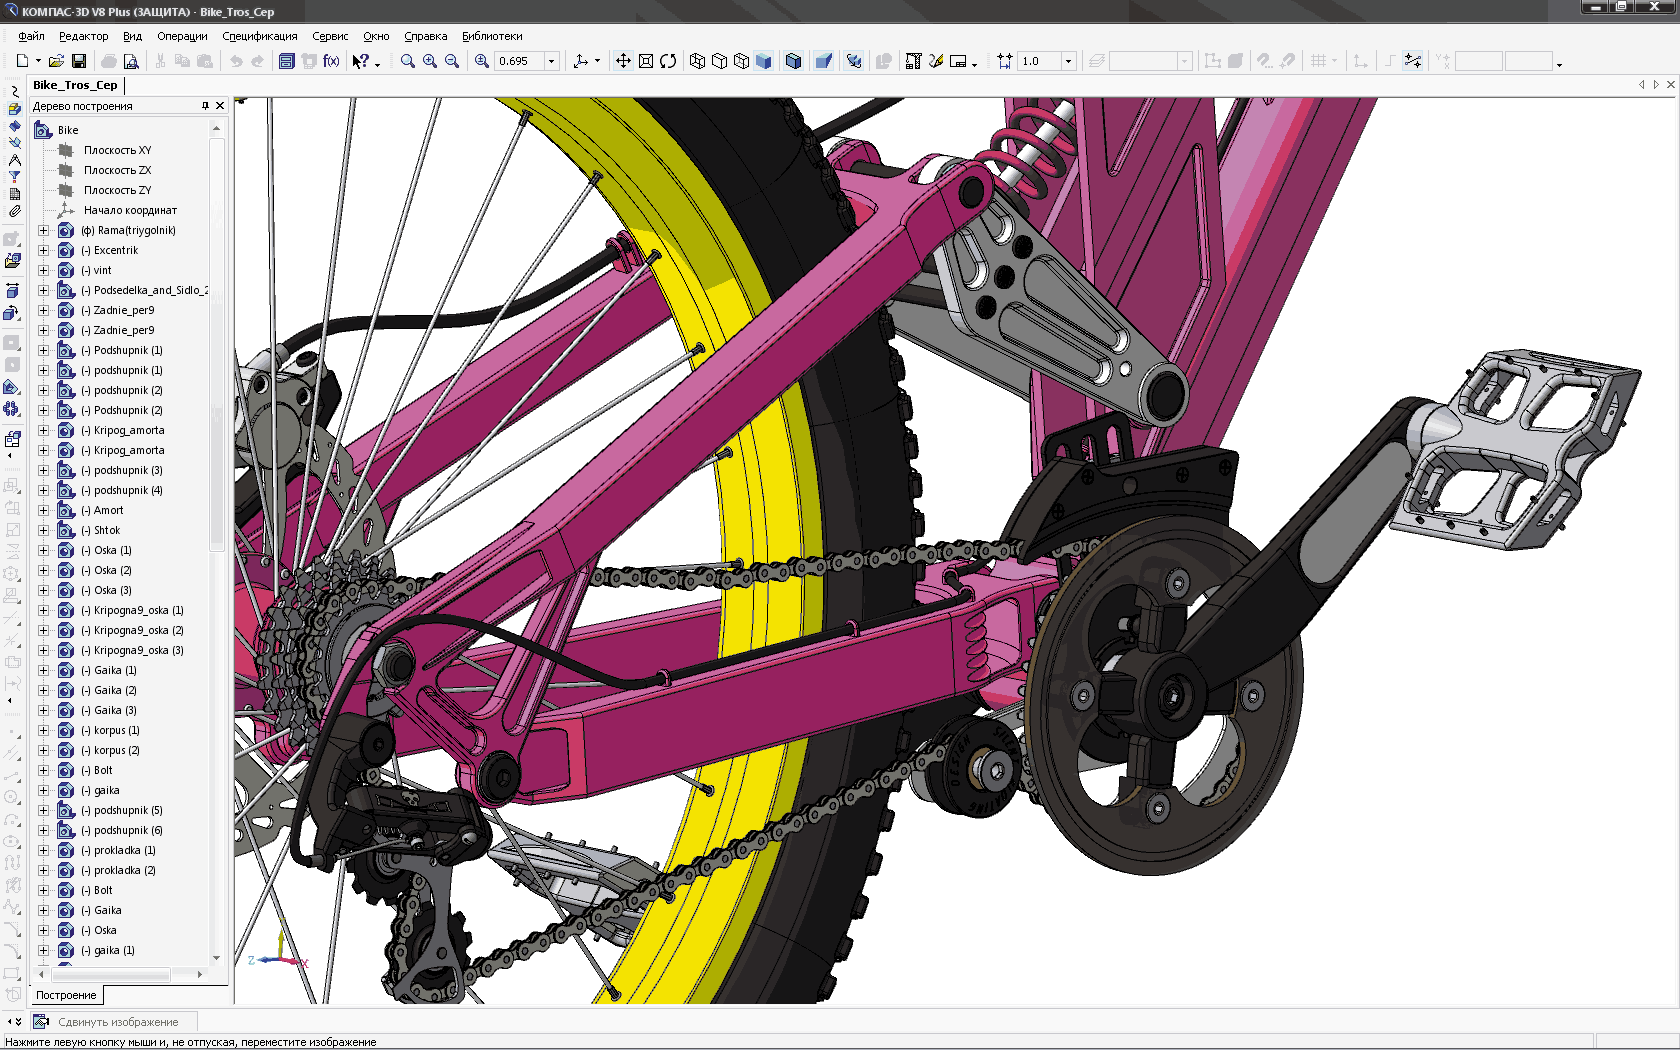Select Плоскость ZX in the tree

(x=117, y=170)
